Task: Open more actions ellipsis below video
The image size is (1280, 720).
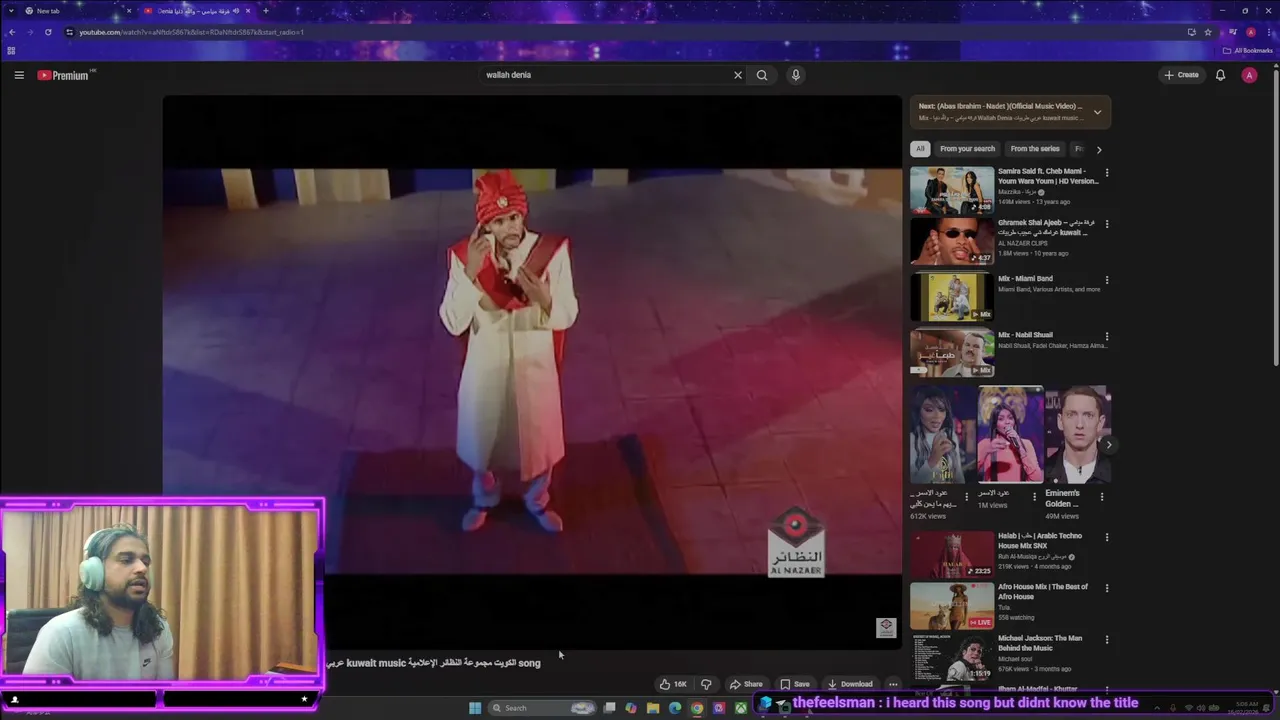Action: click(893, 684)
